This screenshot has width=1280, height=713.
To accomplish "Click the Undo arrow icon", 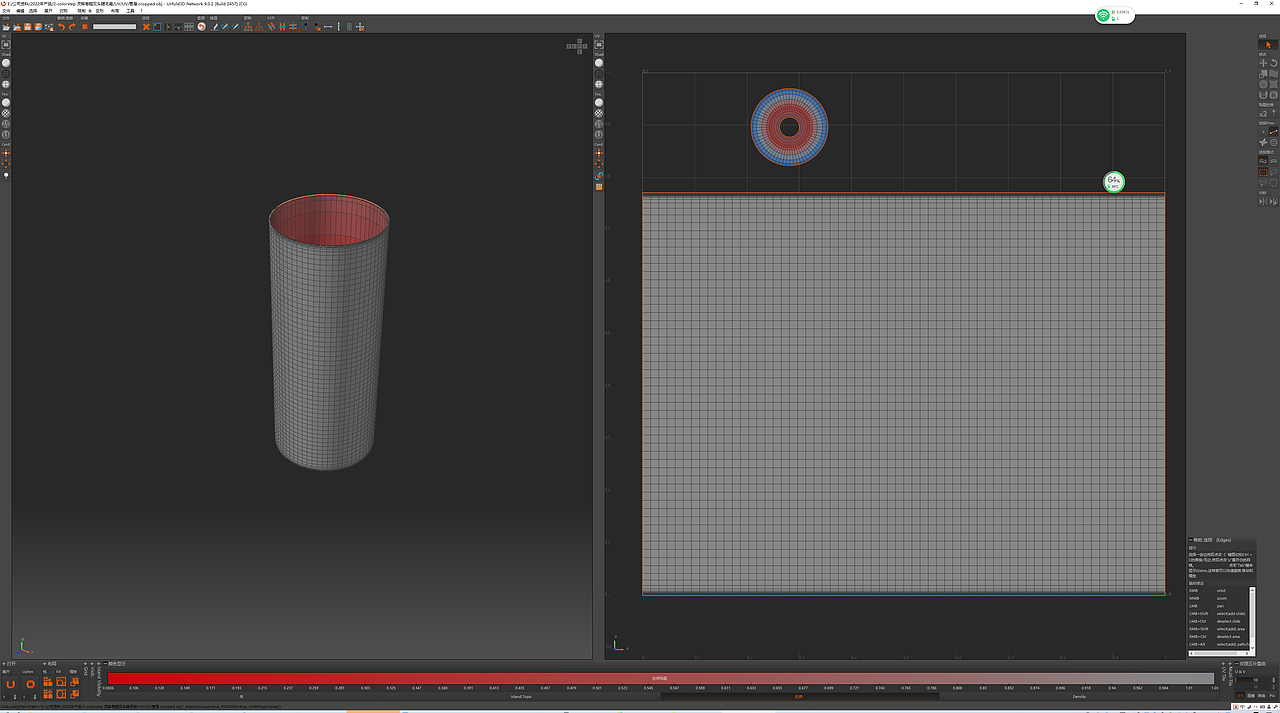I will 61,27.
